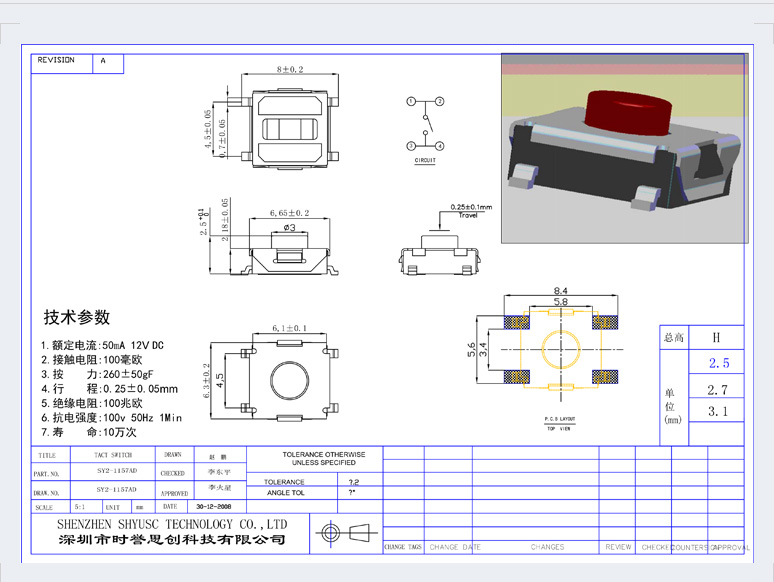The image size is (774, 582).
Task: Select spec line "抗电强度:100v 50Hz 1Min"
Action: point(112,418)
